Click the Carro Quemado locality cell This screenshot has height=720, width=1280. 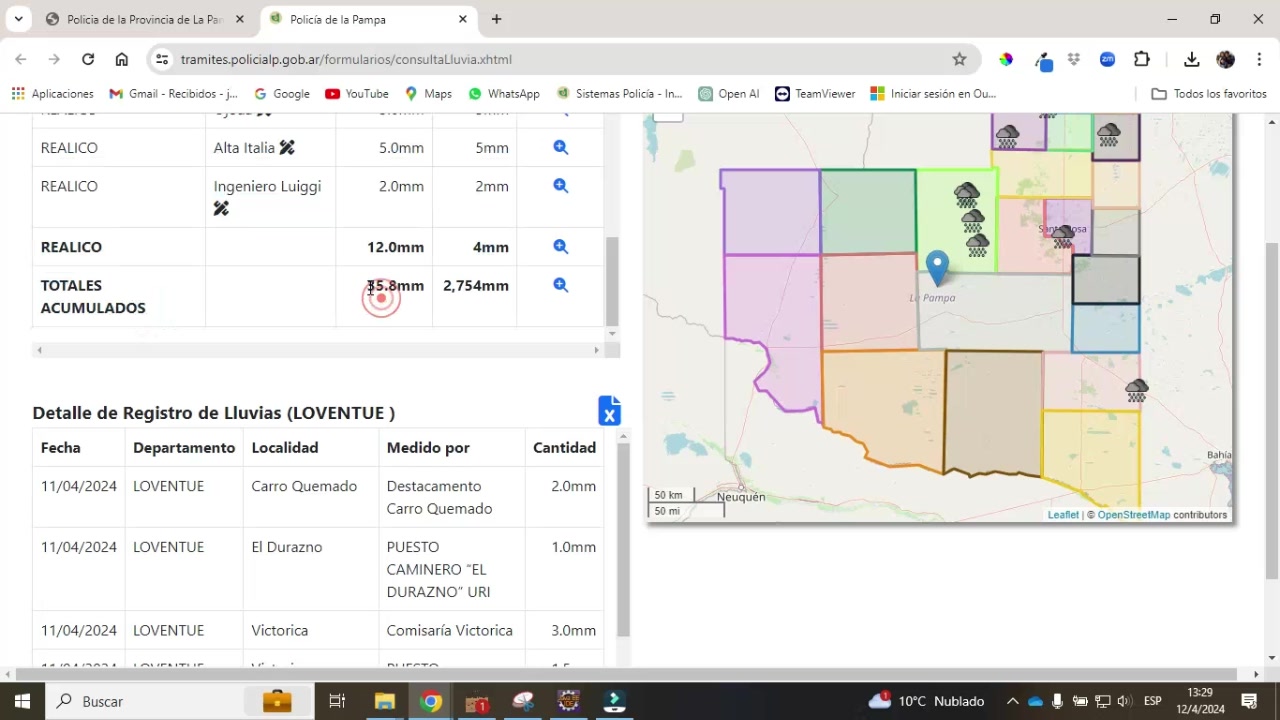[x=304, y=486]
